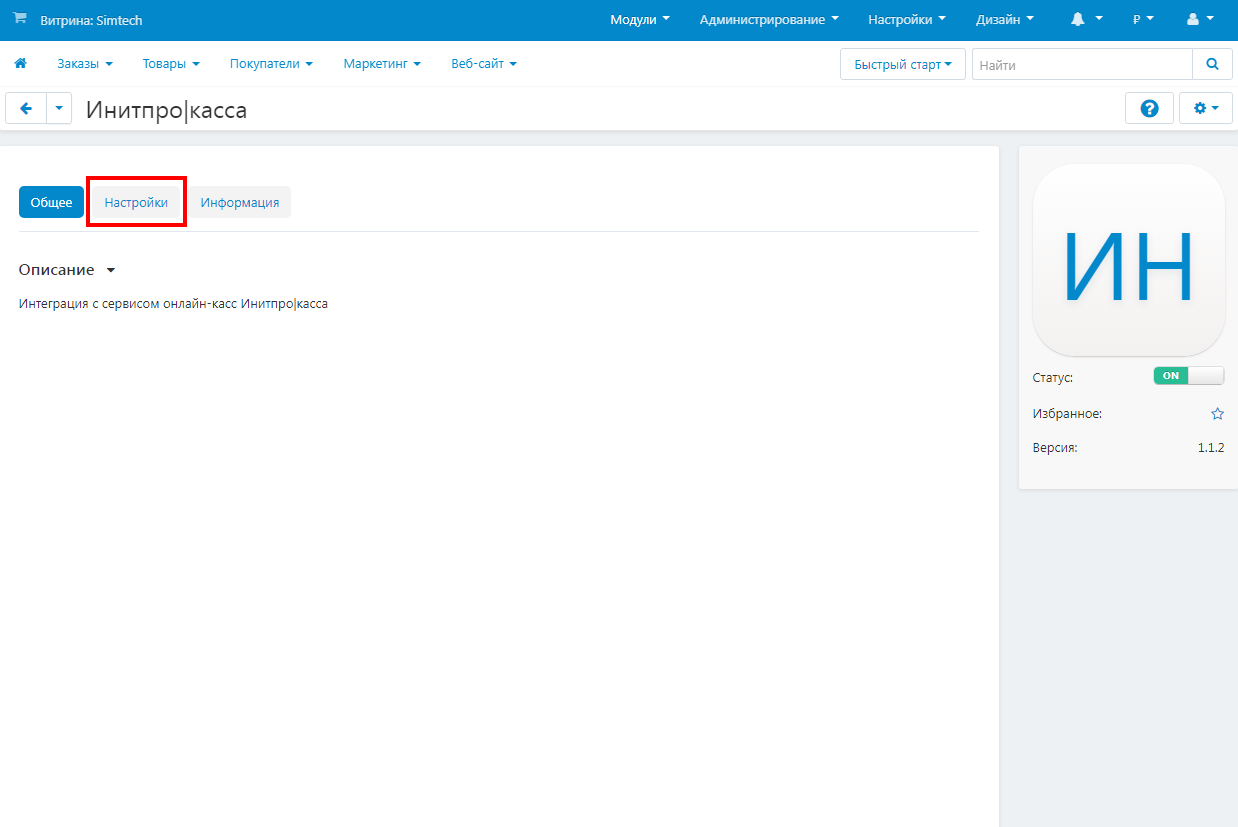Expand the Товары menu
The height and width of the screenshot is (827, 1238).
coord(171,64)
